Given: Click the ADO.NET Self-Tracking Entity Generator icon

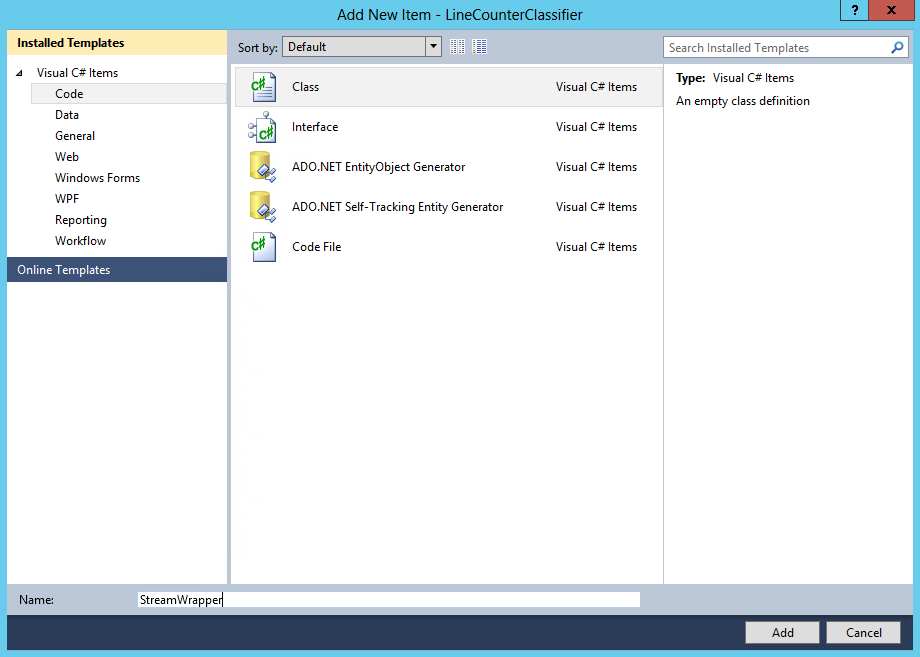Looking at the screenshot, I should [261, 207].
